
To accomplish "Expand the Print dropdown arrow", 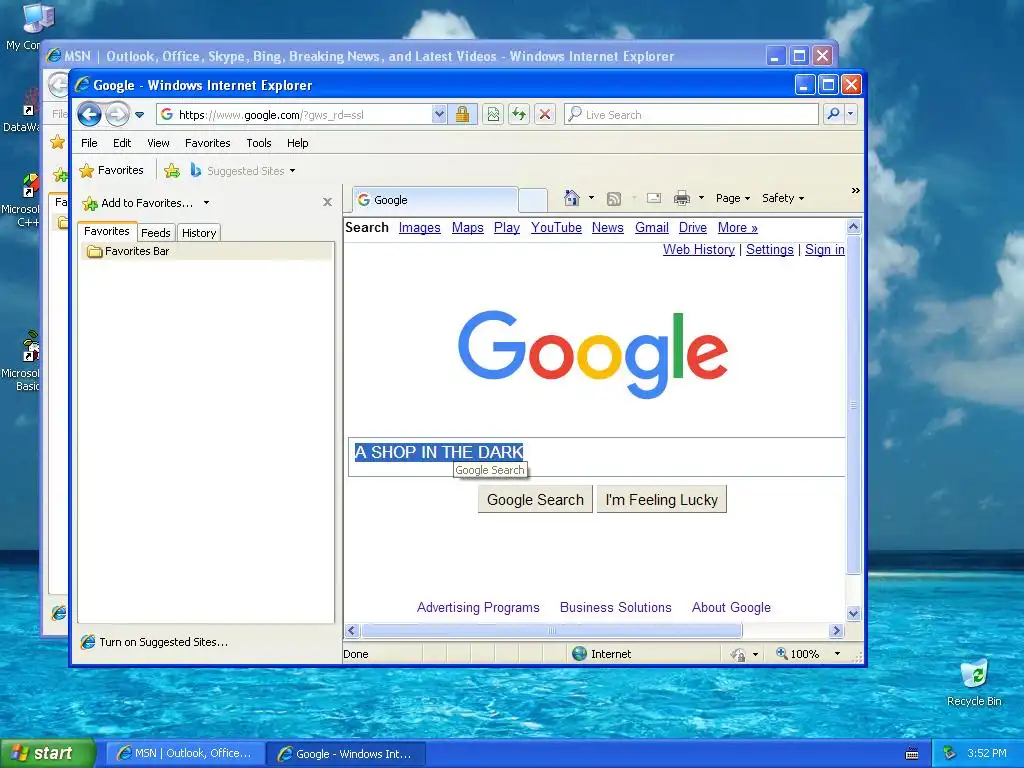I will (701, 198).
